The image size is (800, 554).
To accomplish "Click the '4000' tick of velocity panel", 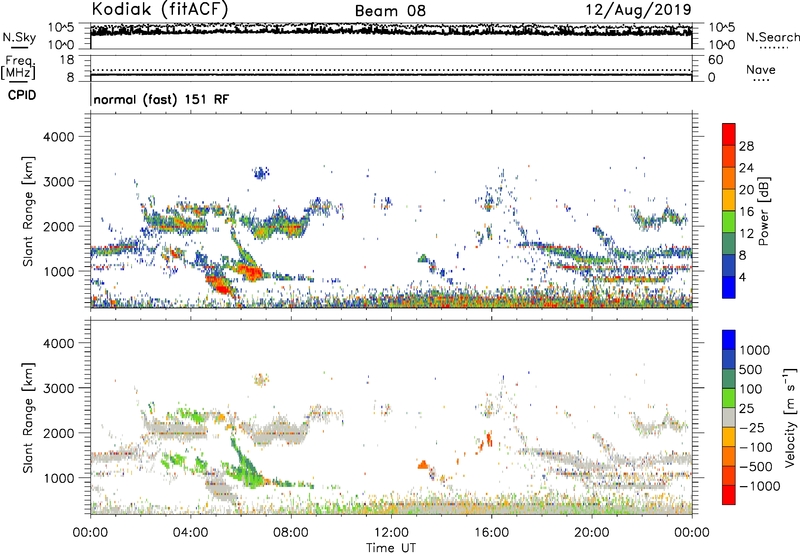I will coord(58,343).
